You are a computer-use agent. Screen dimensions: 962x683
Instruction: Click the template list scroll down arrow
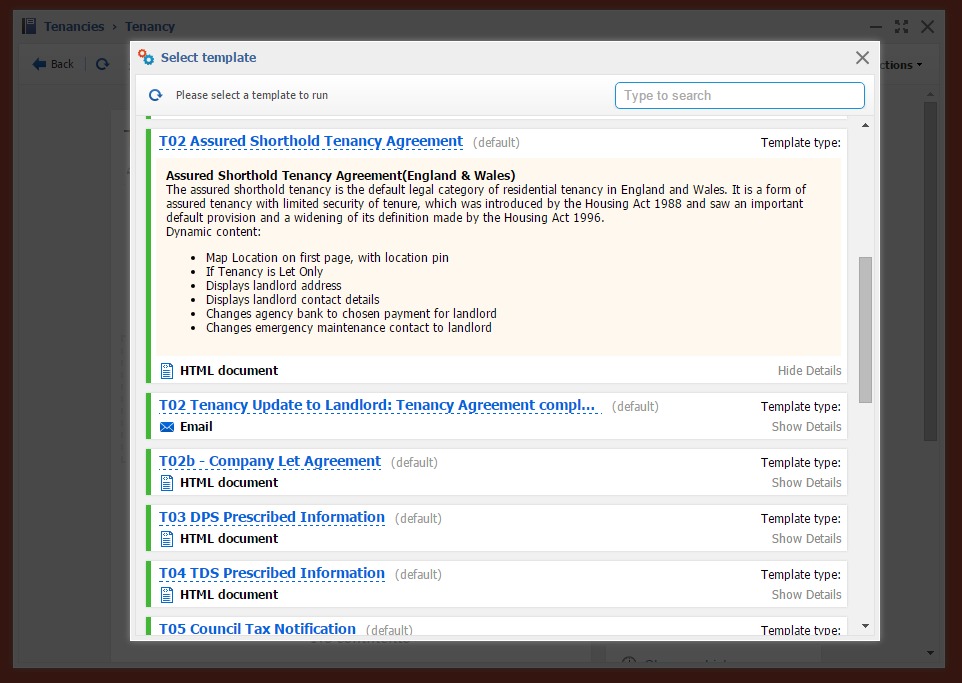tap(865, 626)
